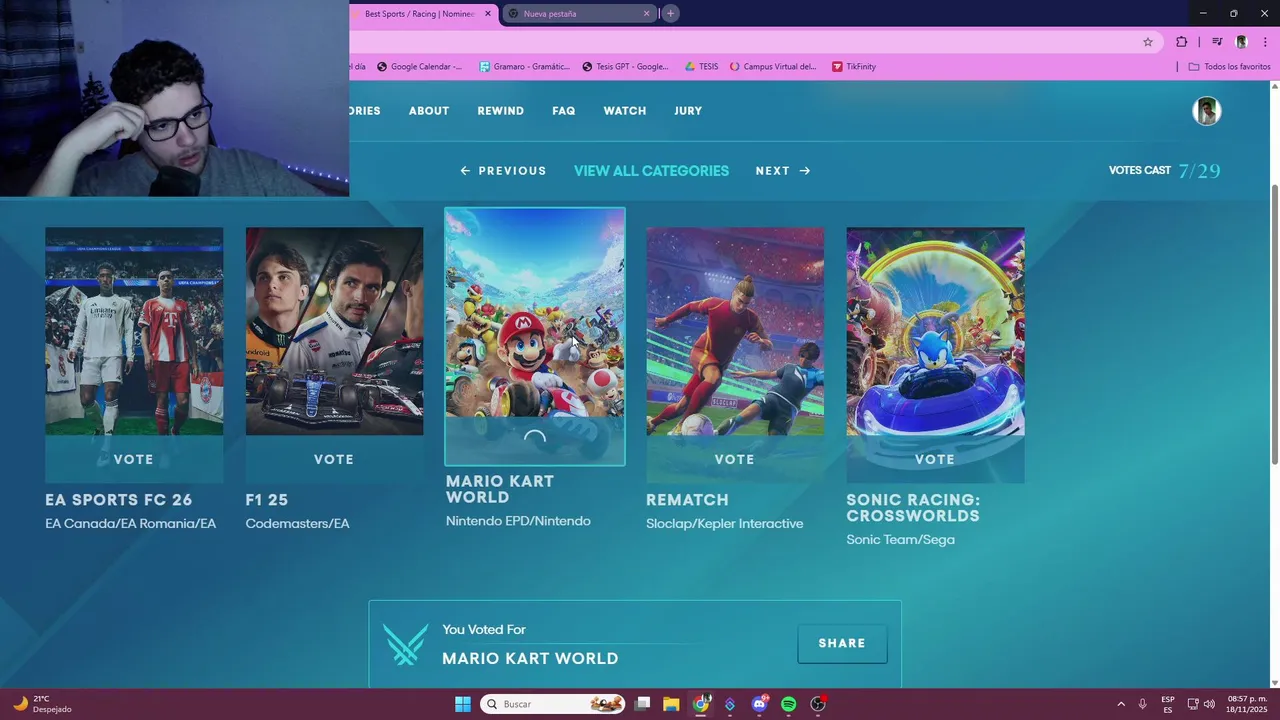Screen dimensions: 1280x720
Task: Click the Rematch cover image
Action: (x=735, y=331)
